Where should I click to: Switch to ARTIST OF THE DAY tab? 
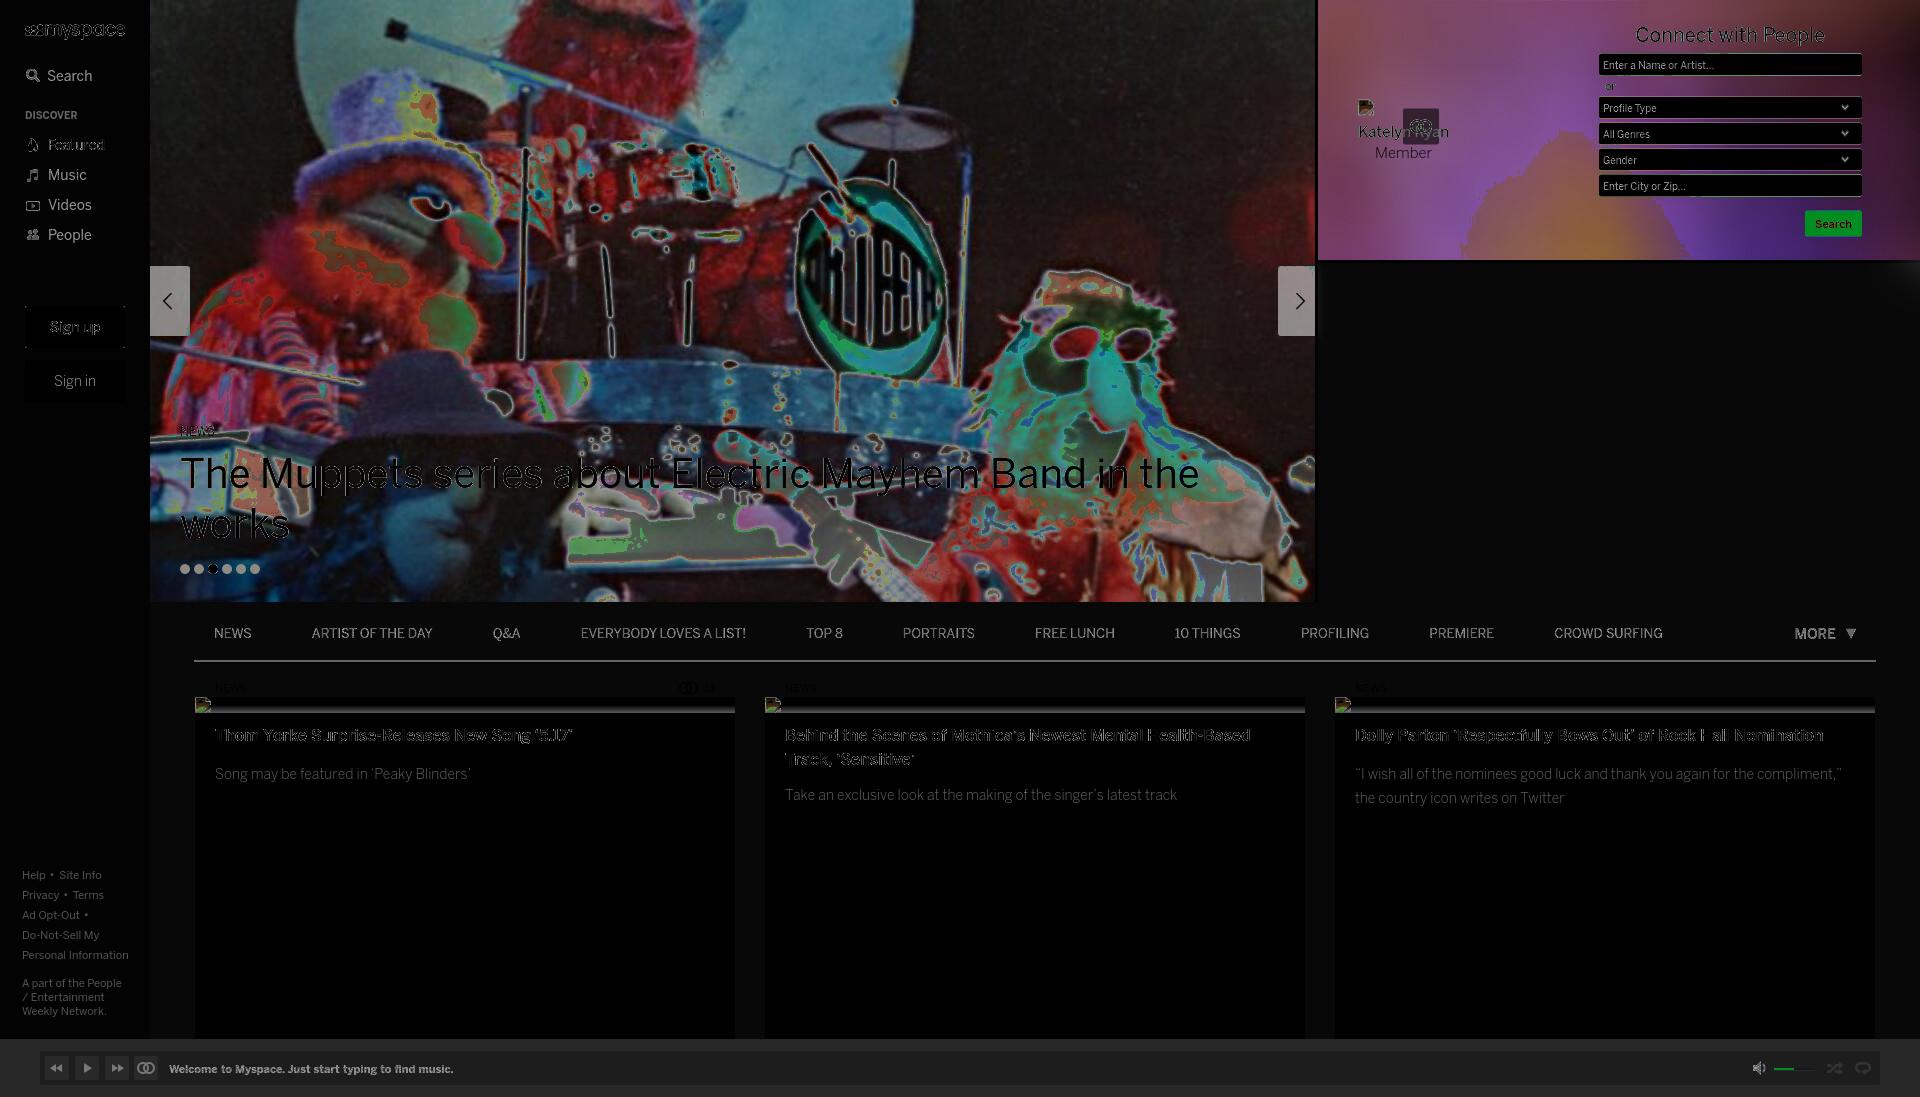point(372,634)
